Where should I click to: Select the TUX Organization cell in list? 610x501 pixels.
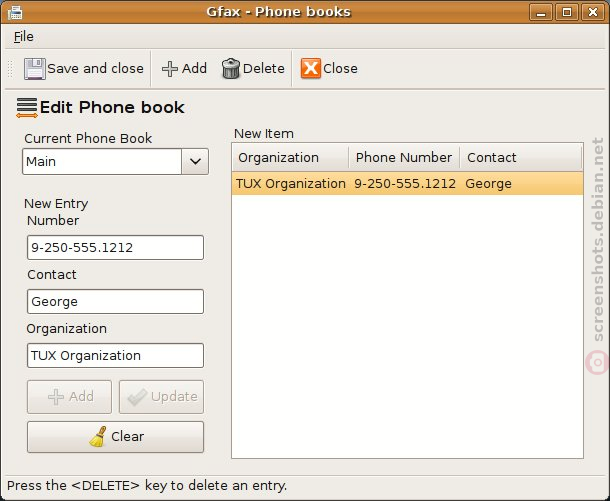click(x=291, y=184)
